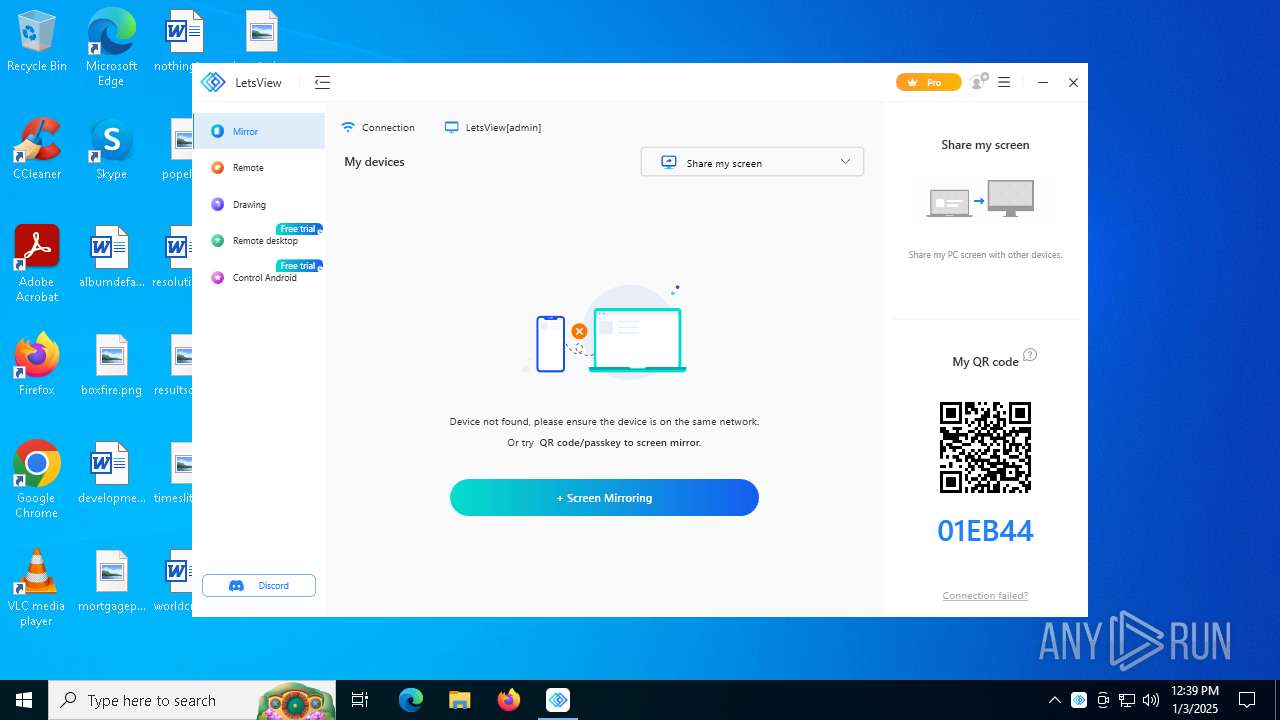Open Microsoft Edge desktop shortcut
Screen dimensions: 1280x720
tap(111, 47)
